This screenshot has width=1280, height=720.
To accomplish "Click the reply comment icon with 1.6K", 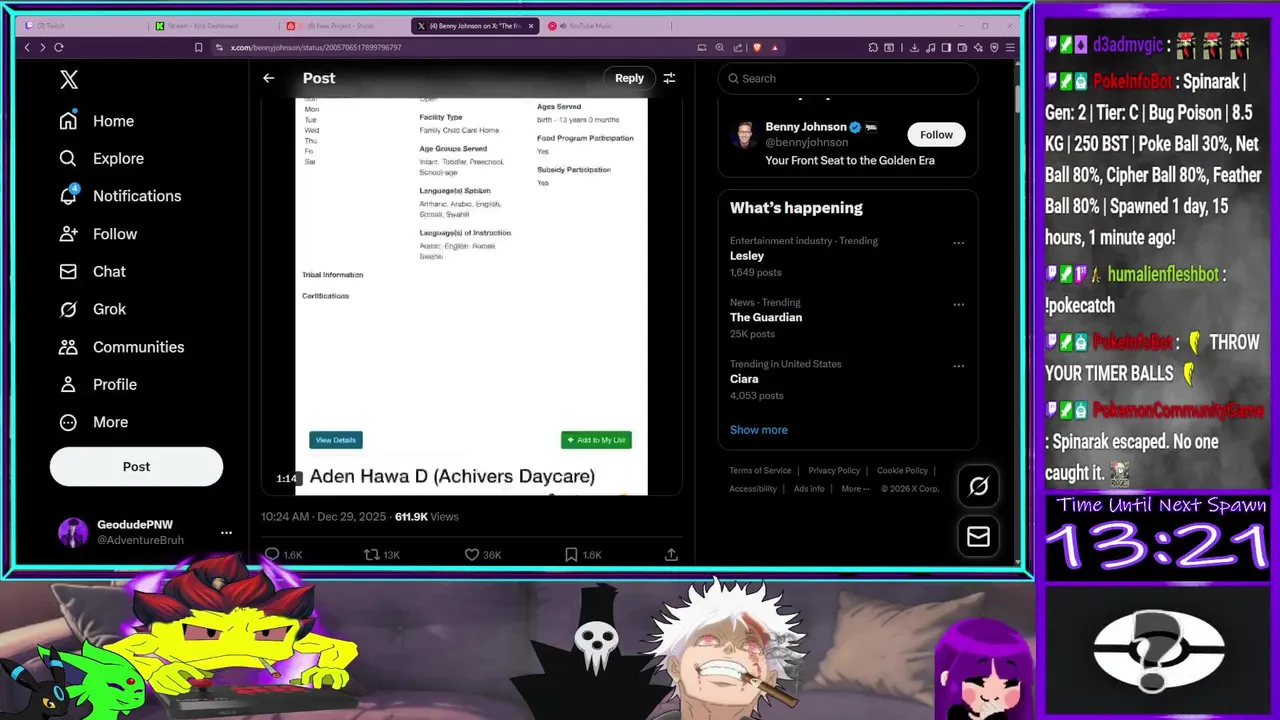I will [x=272, y=554].
